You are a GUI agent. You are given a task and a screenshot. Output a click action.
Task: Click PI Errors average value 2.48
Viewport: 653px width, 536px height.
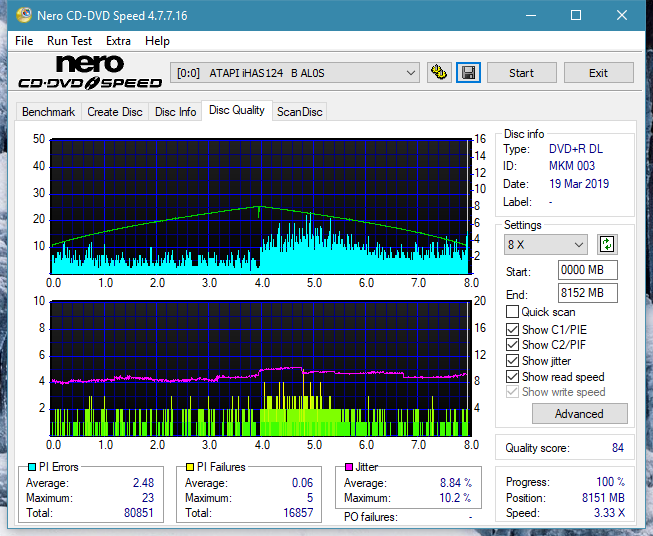(x=143, y=483)
